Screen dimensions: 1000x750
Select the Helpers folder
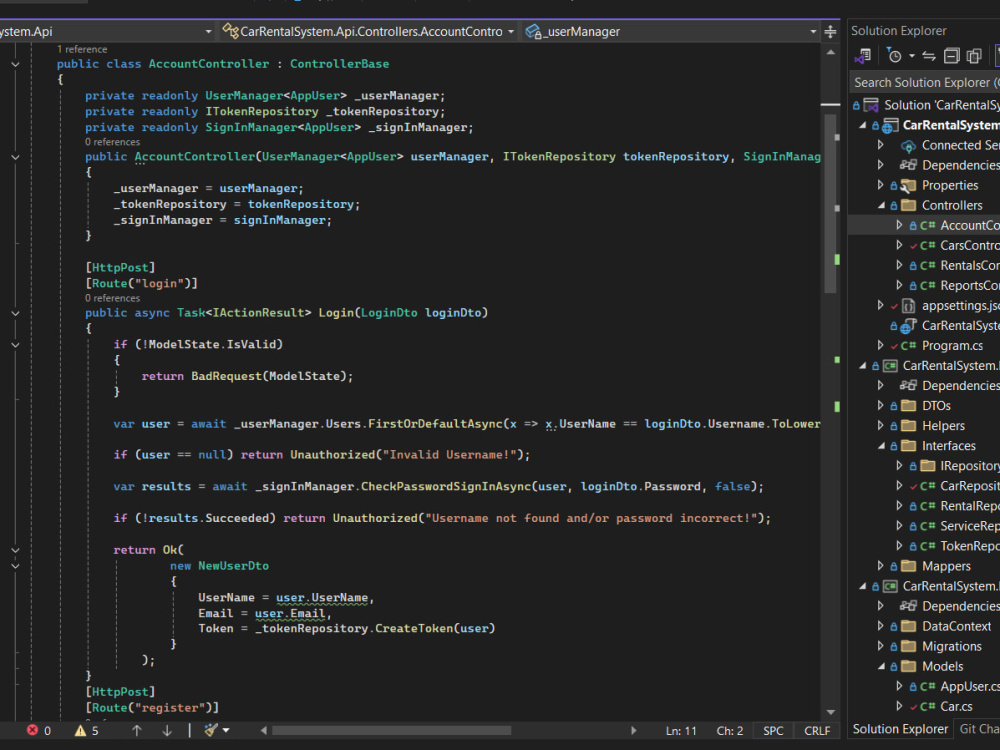click(x=943, y=426)
